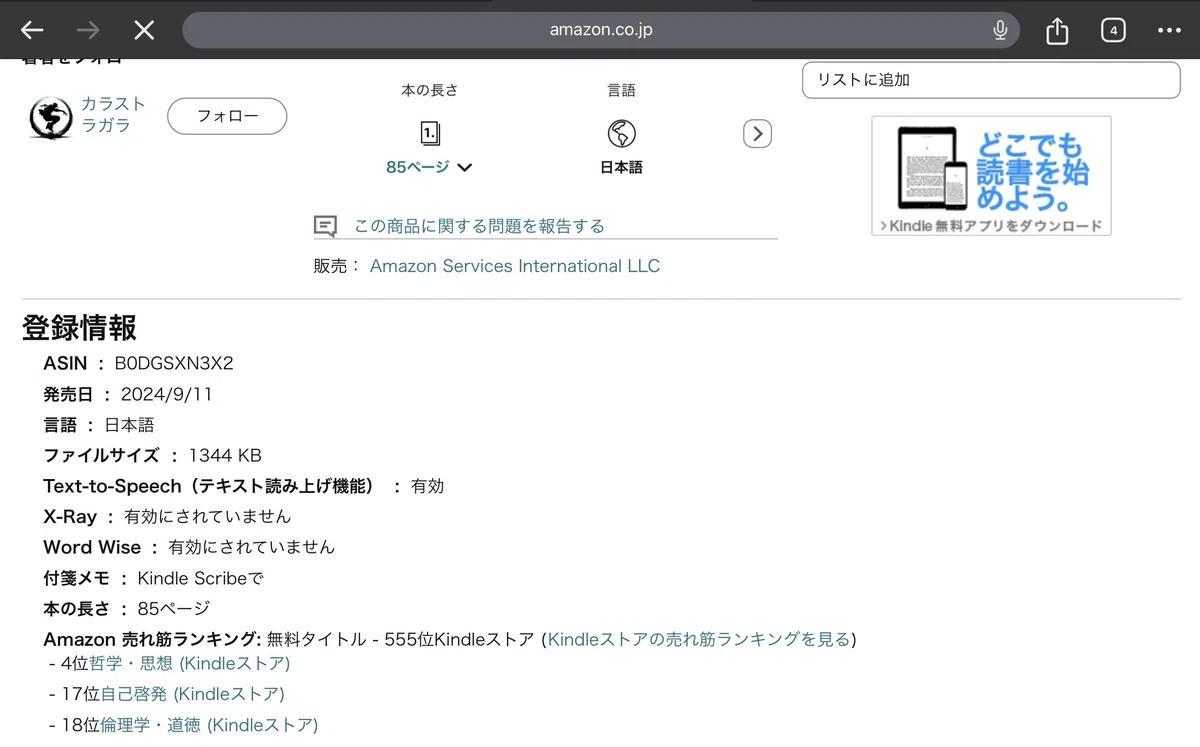
Task: Open the browser three-dots menu
Action: (x=1169, y=30)
